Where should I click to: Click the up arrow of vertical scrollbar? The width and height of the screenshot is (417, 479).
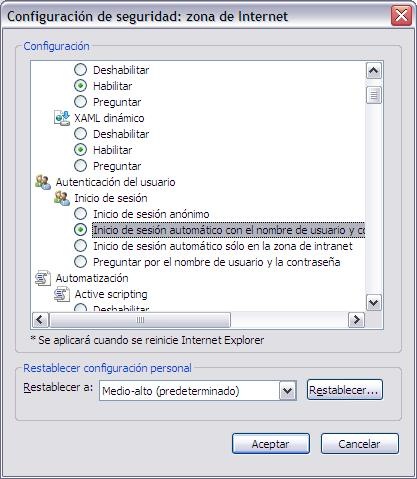pos(374,70)
